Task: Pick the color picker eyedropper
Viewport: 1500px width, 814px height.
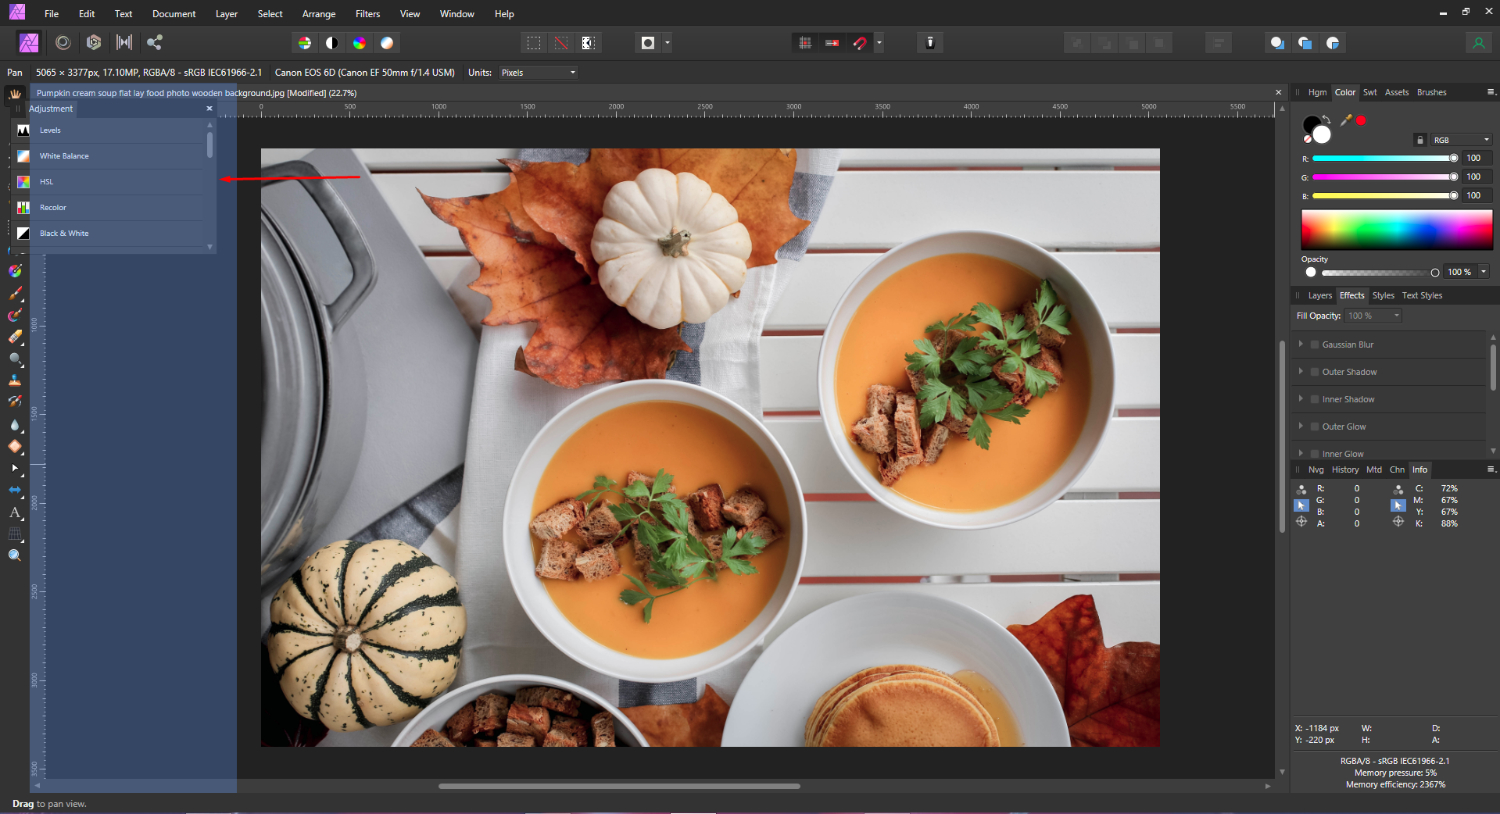Action: 1346,120
